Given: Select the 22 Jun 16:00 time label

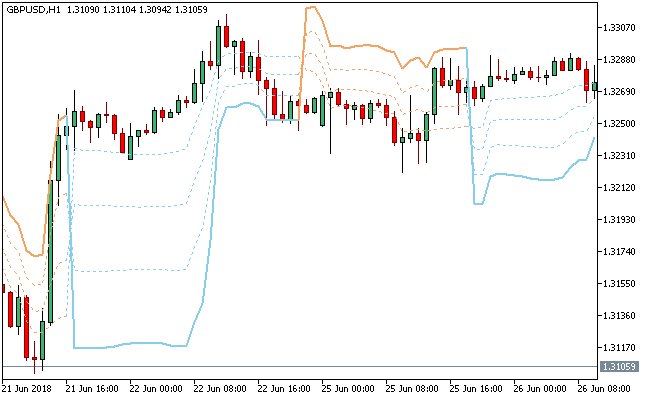Looking at the screenshot, I should pyautogui.click(x=286, y=388).
